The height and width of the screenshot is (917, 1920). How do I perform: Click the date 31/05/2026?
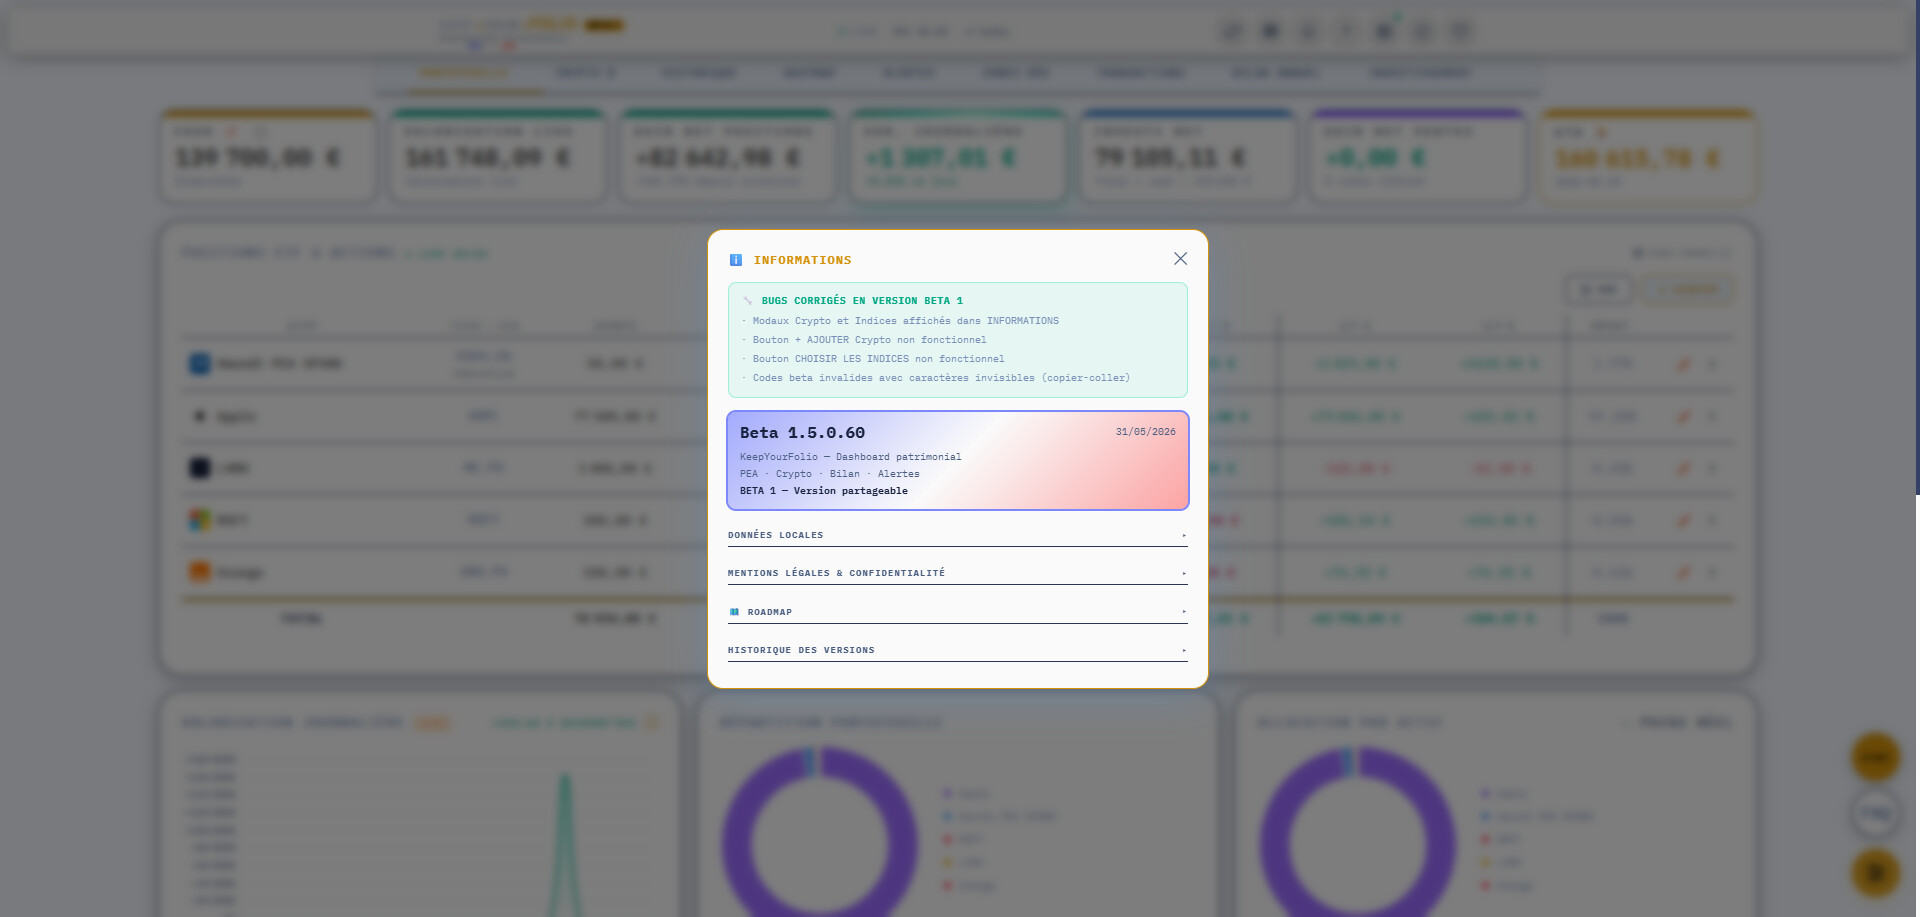pyautogui.click(x=1146, y=432)
